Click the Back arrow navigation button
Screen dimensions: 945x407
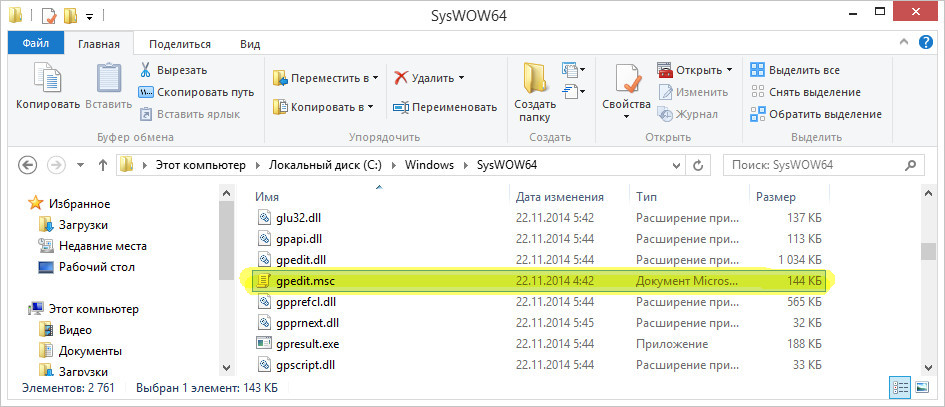click(27, 164)
